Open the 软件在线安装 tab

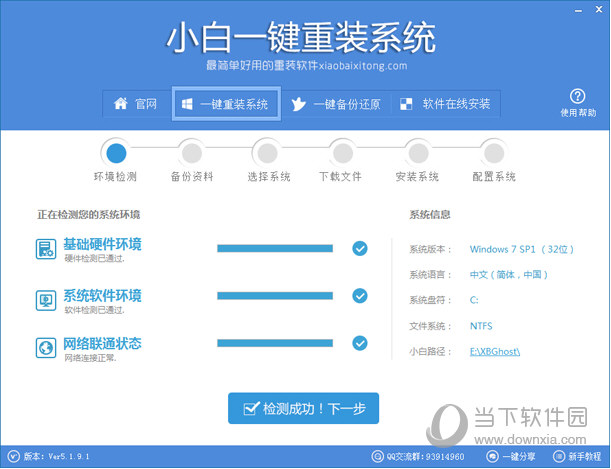(x=445, y=104)
